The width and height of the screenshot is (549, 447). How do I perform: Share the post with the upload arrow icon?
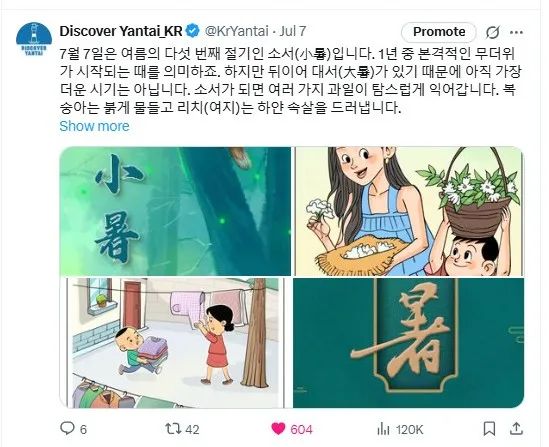[x=517, y=428]
